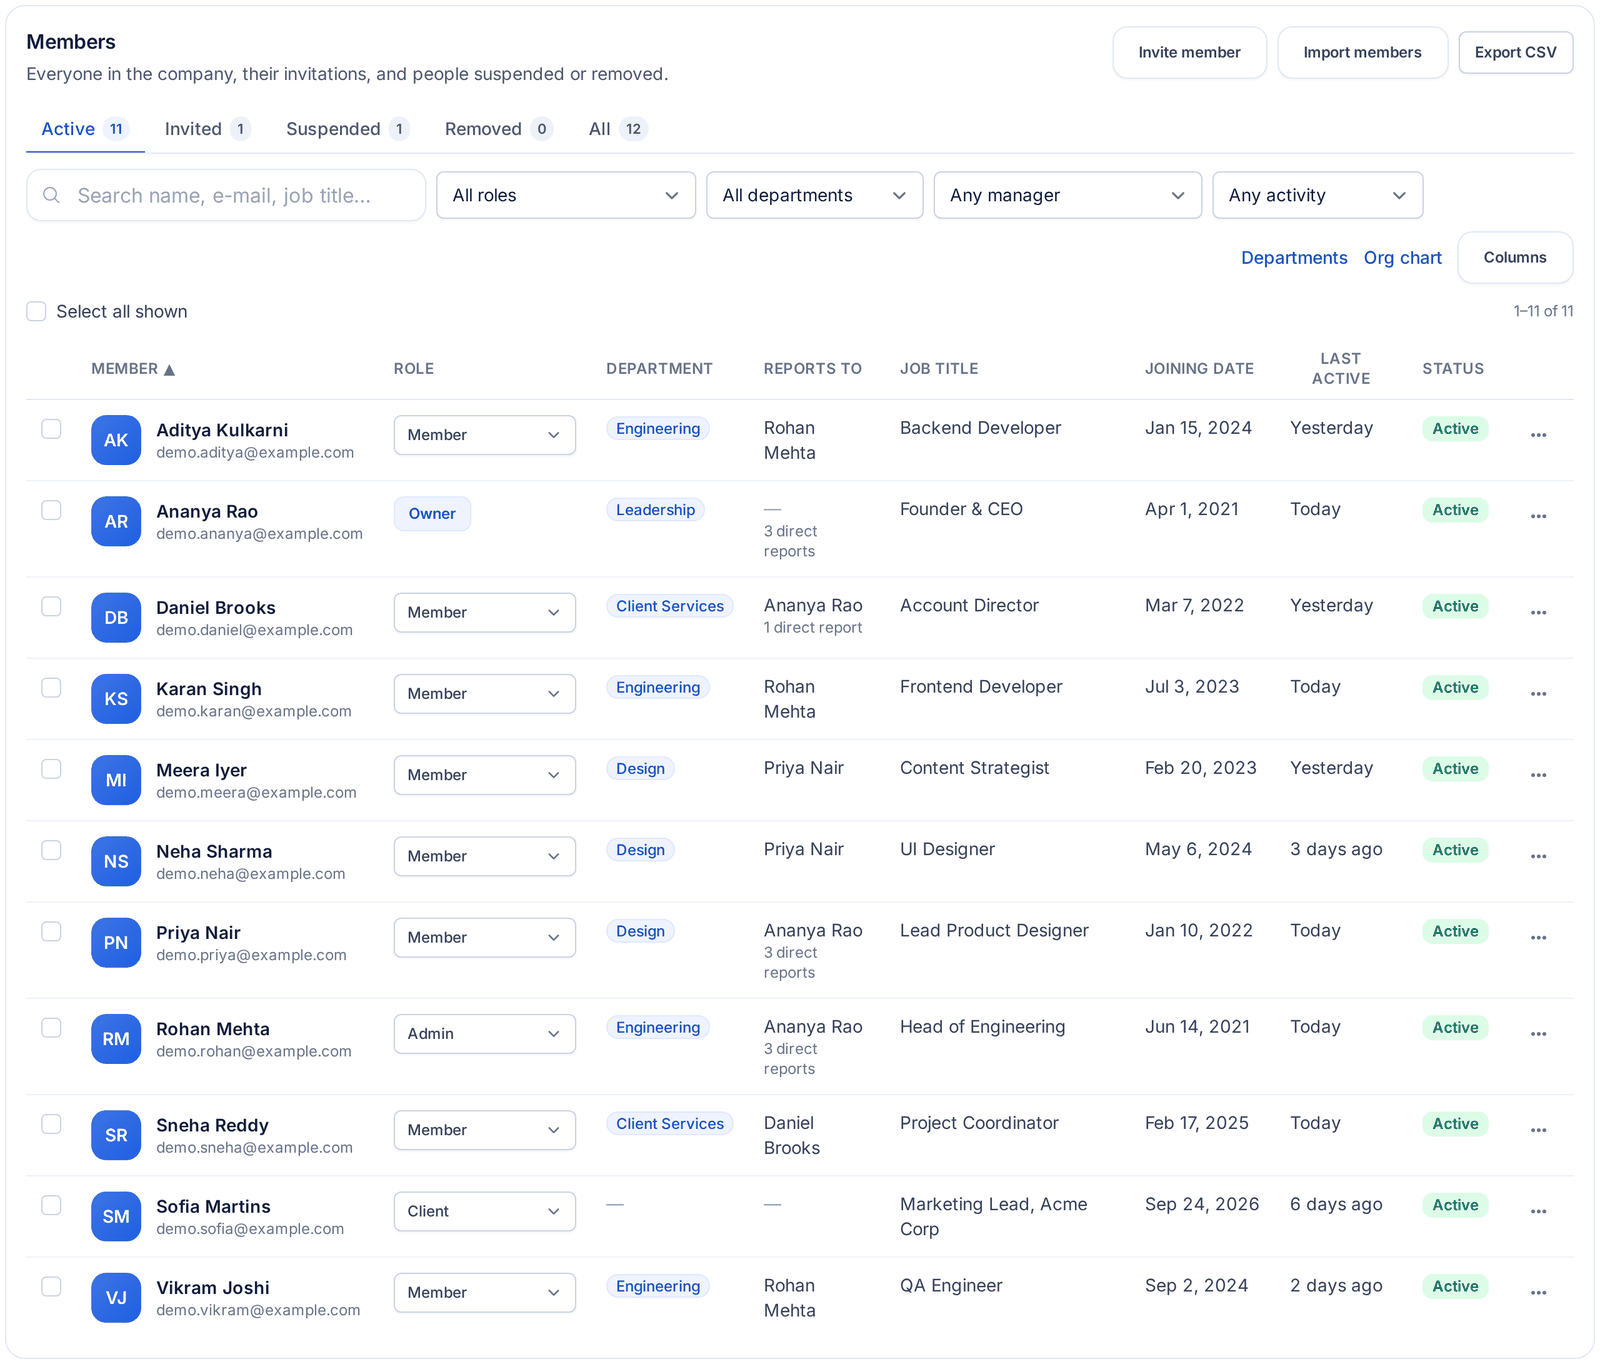The height and width of the screenshot is (1364, 1600).
Task: Tick the checkbox beside Priya Nair
Action: [51, 932]
